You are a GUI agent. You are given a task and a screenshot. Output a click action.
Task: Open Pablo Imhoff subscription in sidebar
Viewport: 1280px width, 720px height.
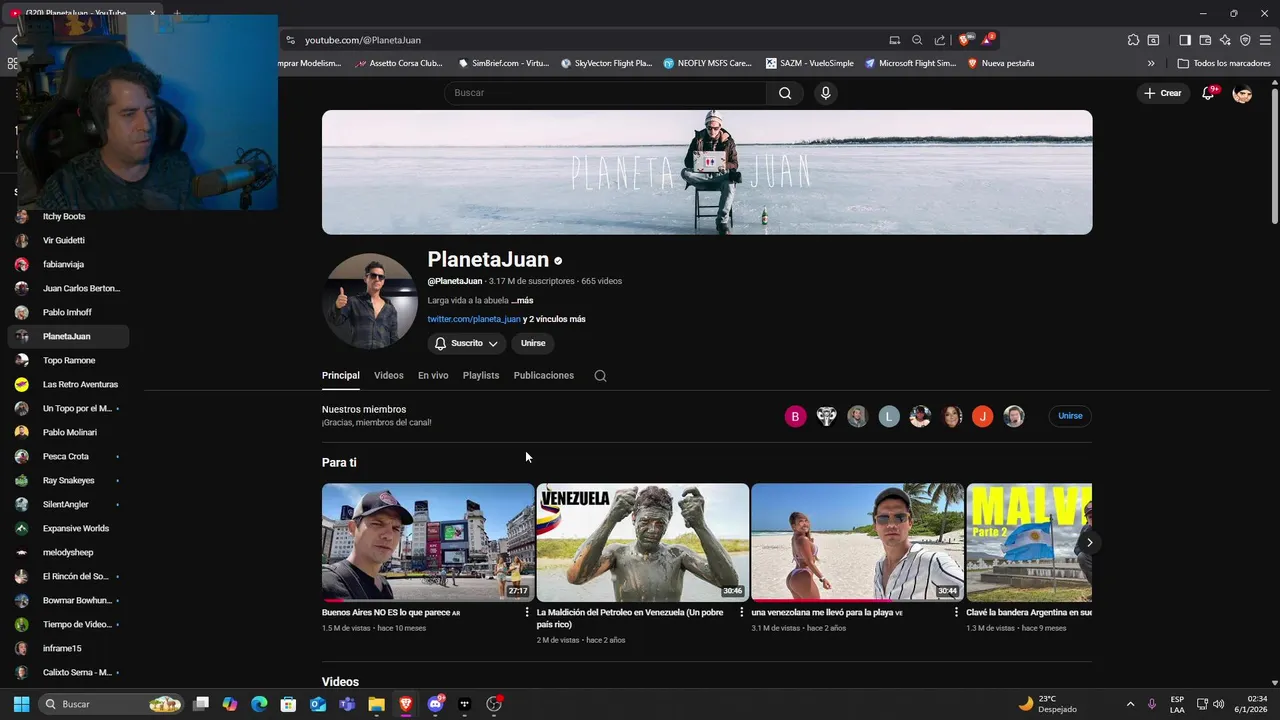tap(68, 312)
